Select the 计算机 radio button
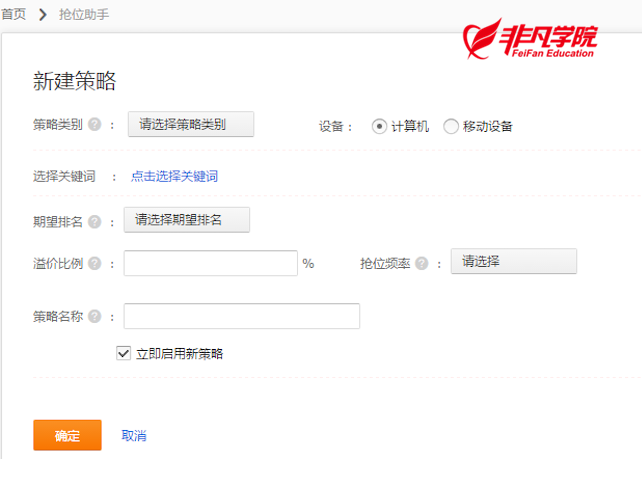This screenshot has height=479, width=642. coord(379,126)
